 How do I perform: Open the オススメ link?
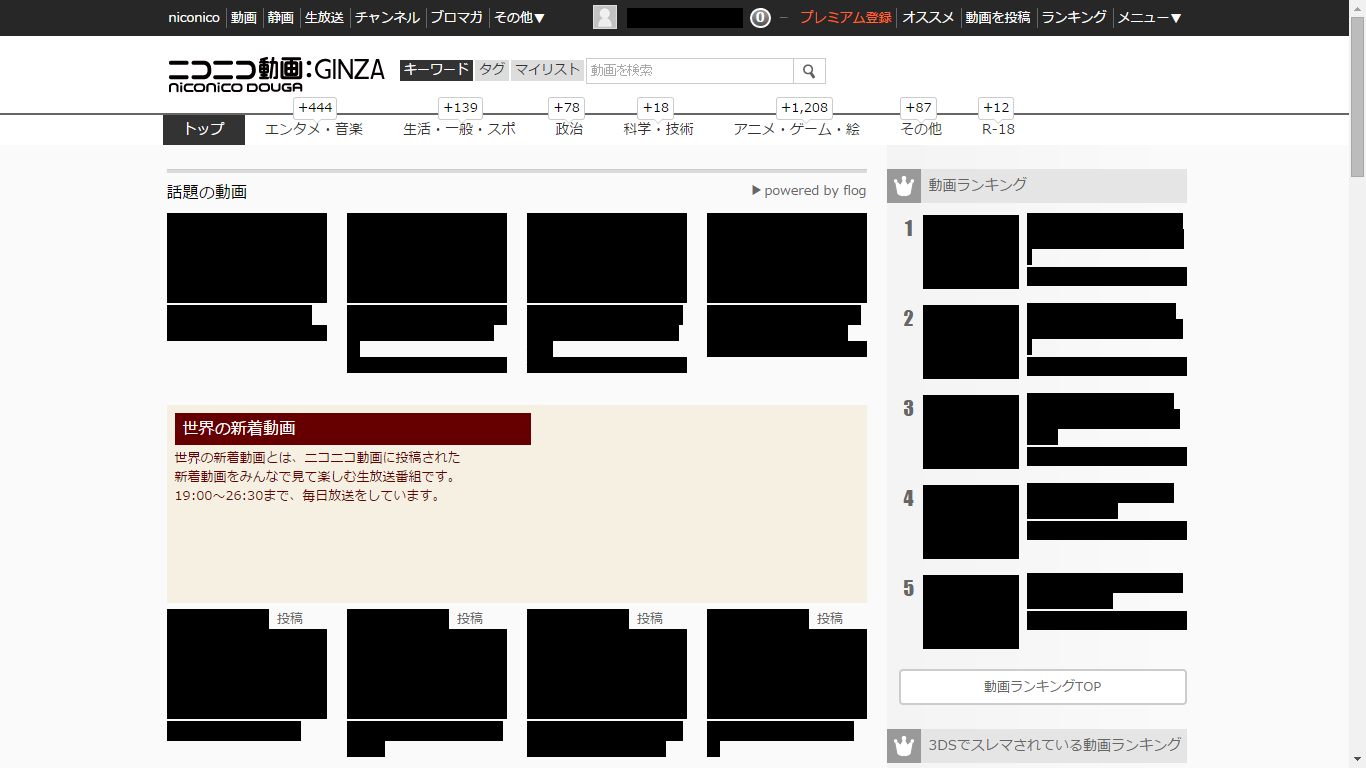click(x=929, y=18)
